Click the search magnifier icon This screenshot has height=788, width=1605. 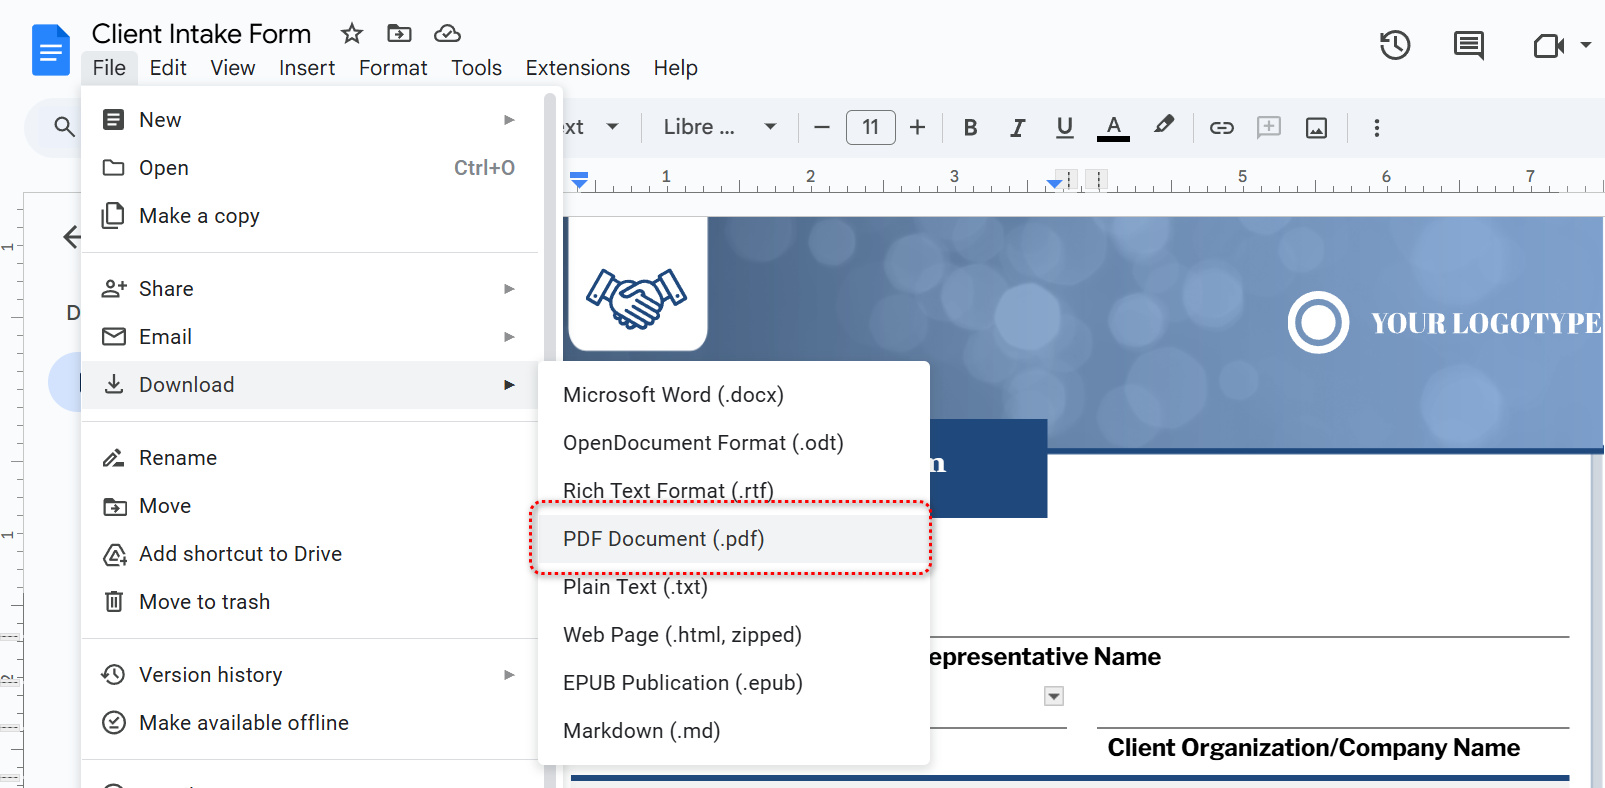[64, 127]
